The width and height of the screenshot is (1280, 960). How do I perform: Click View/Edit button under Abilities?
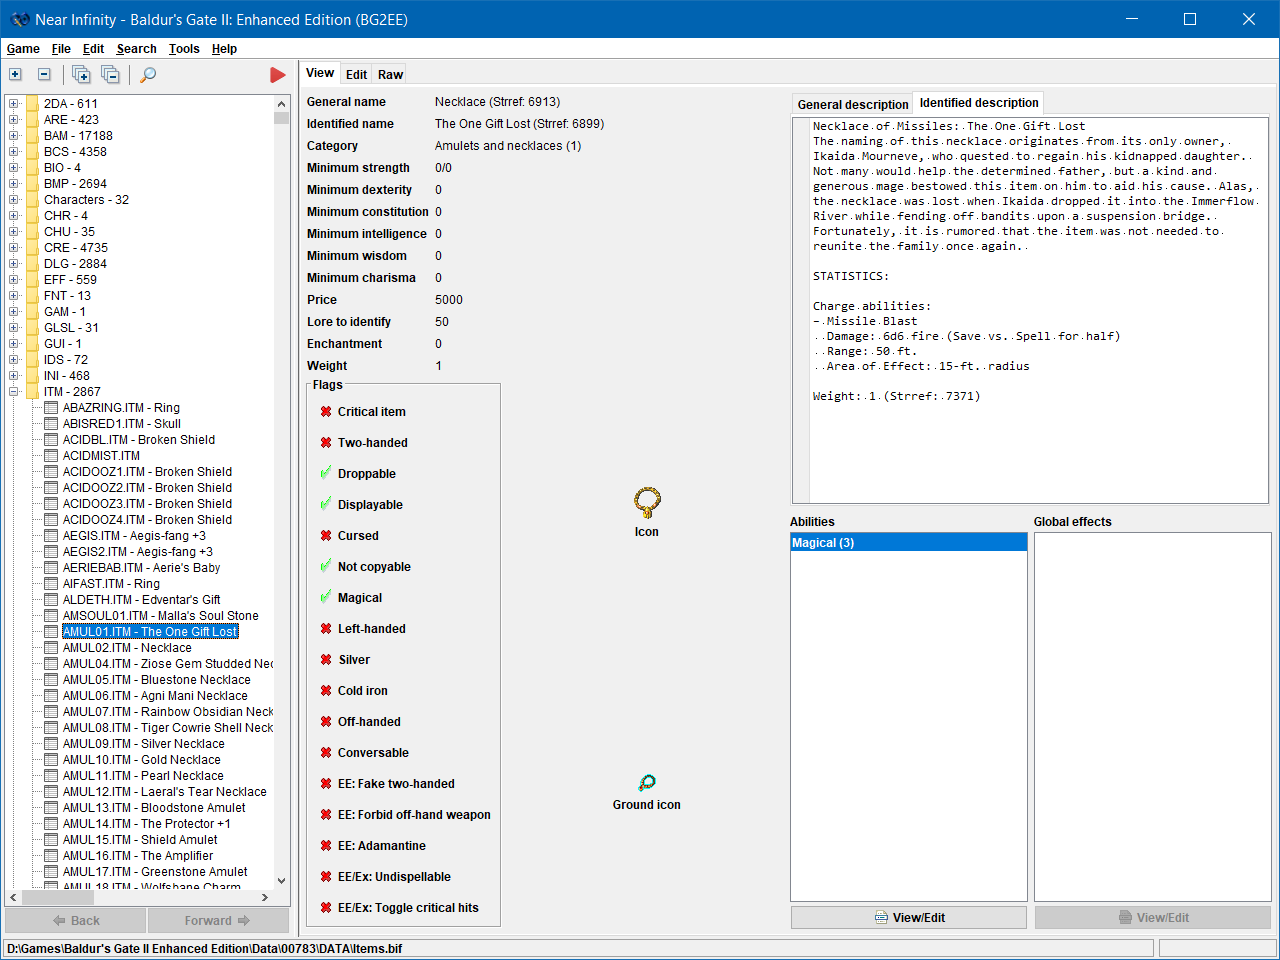point(908,918)
